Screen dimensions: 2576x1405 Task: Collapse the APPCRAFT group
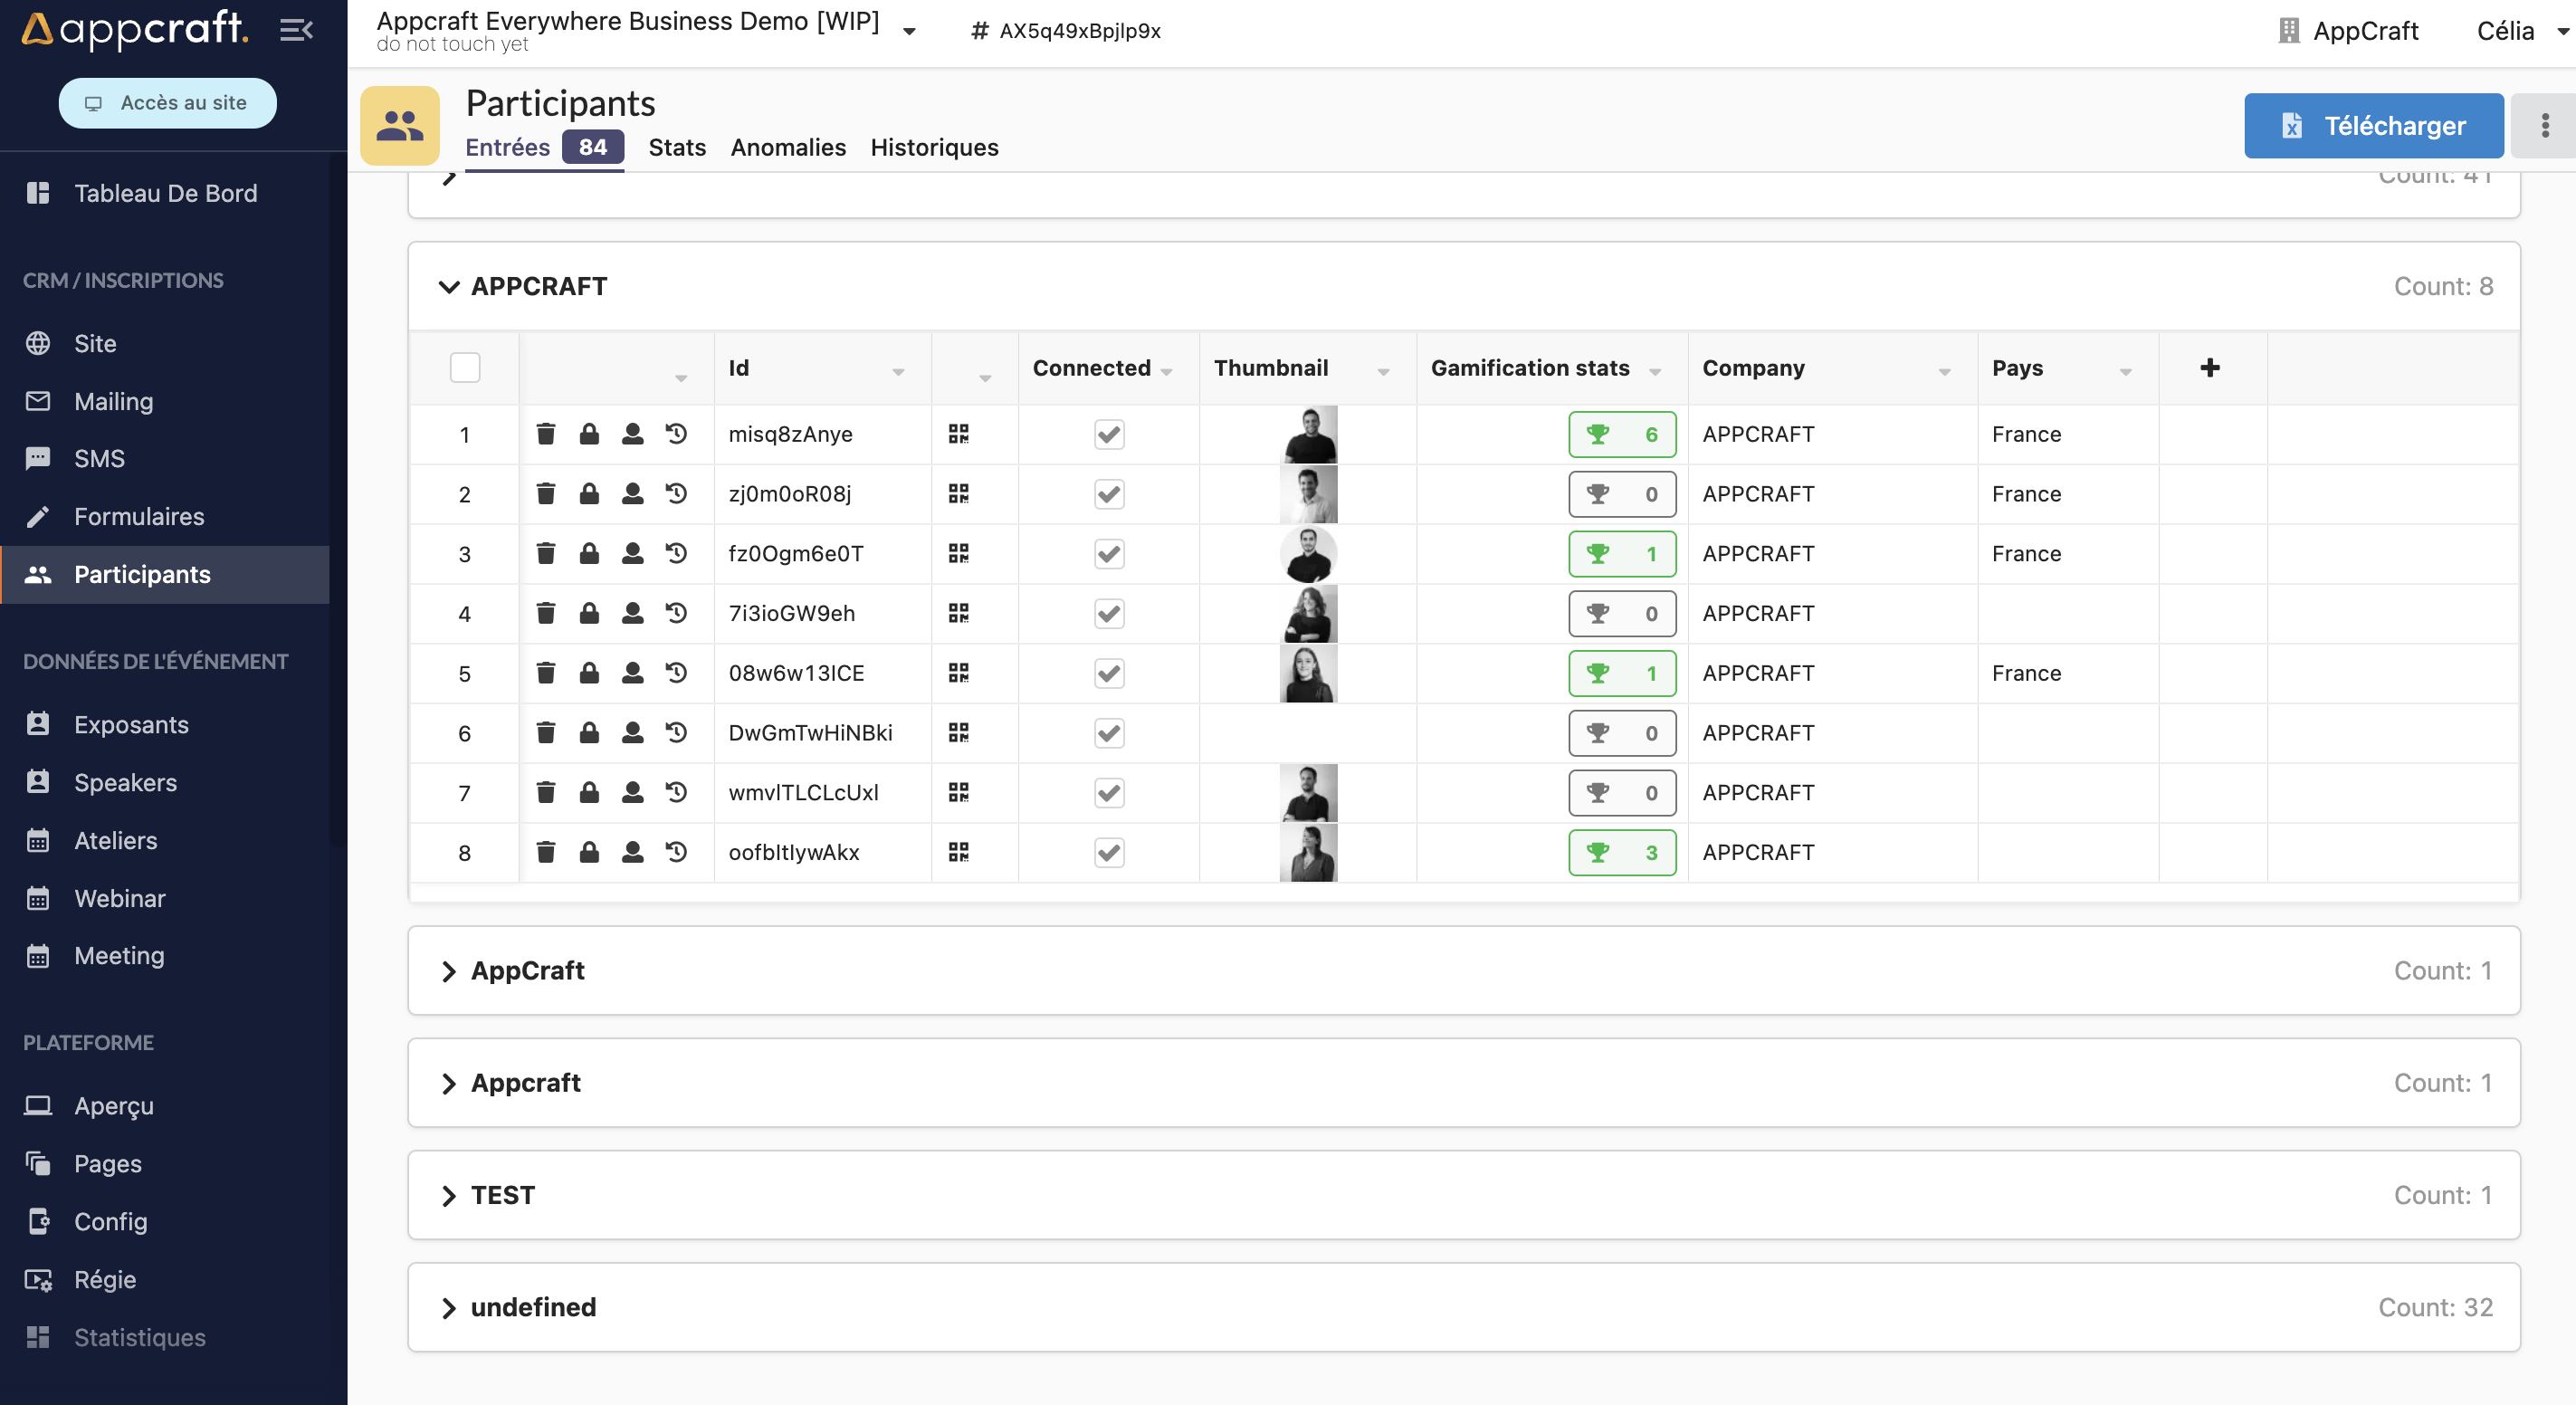pos(449,287)
